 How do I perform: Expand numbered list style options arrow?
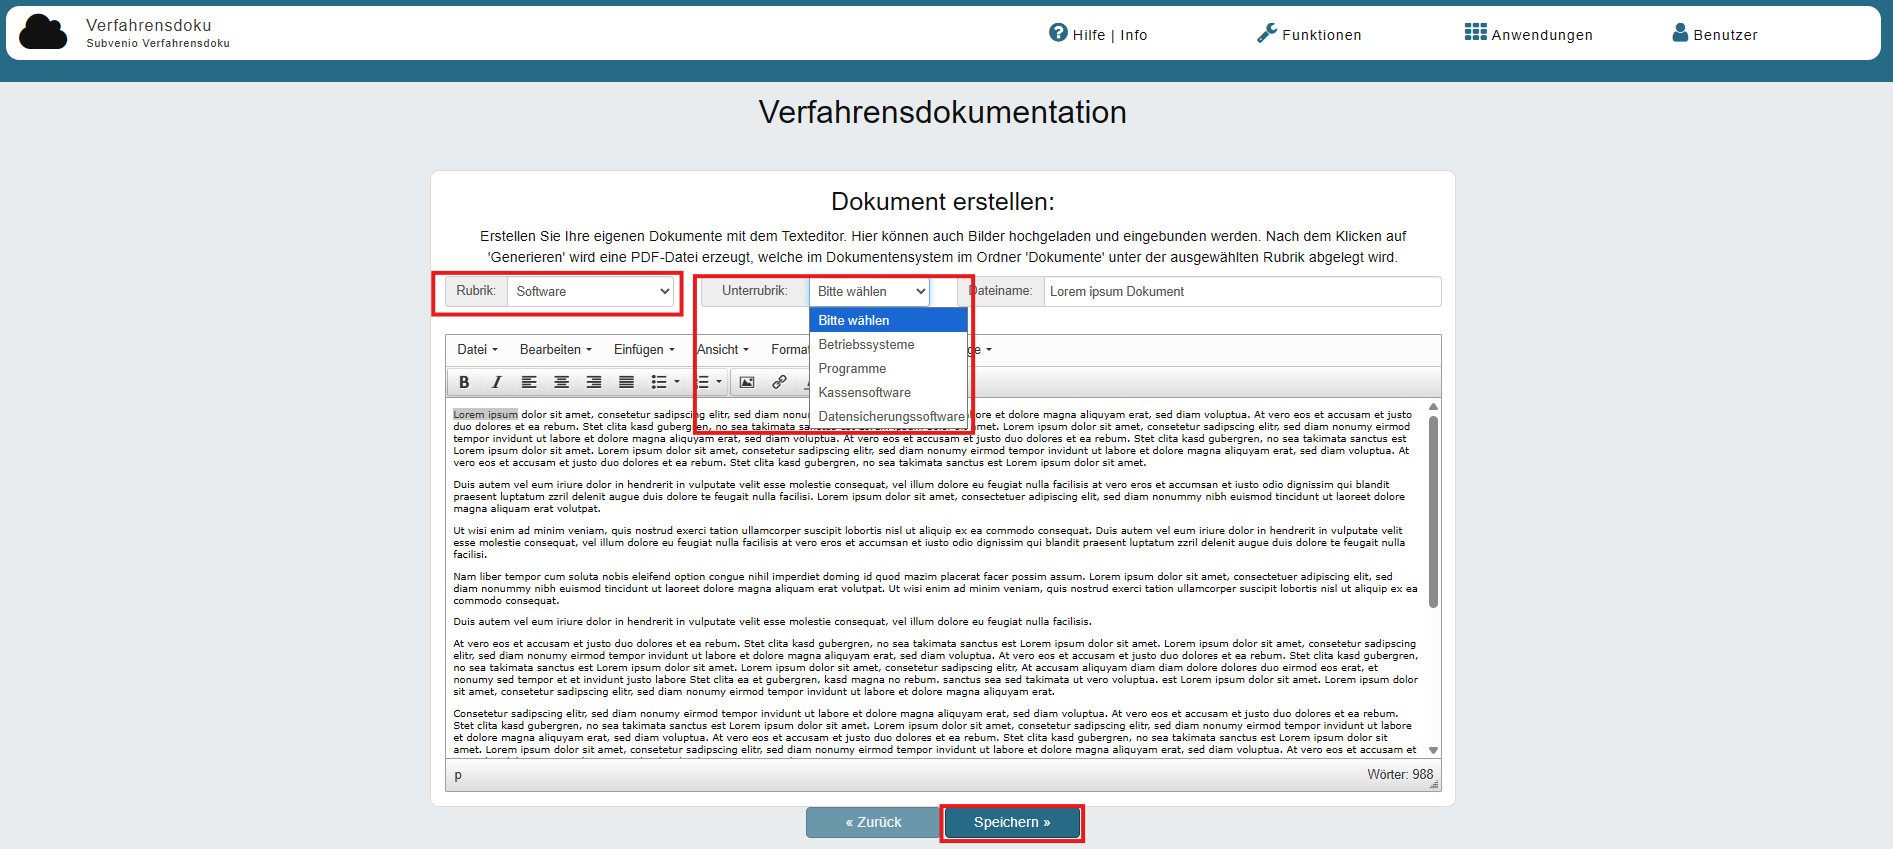coord(718,382)
